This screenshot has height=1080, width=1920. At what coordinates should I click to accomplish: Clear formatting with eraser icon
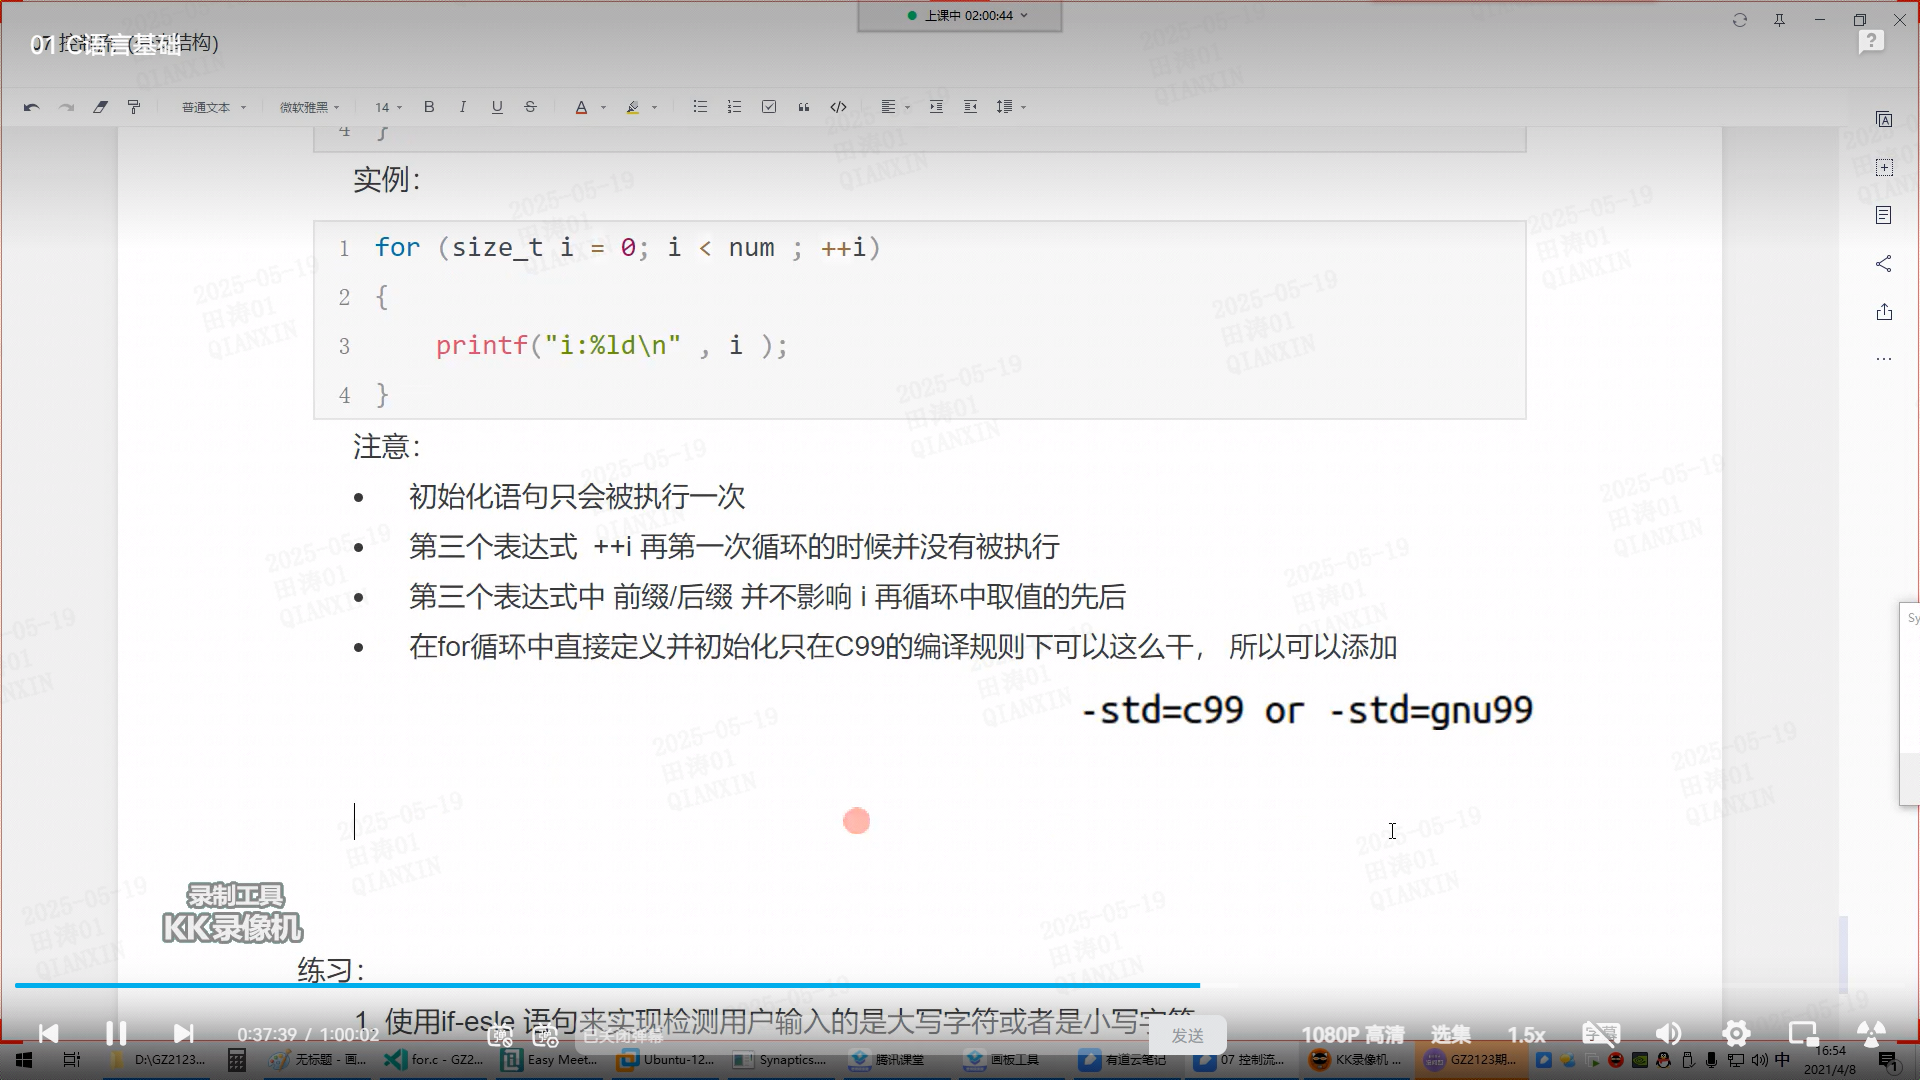point(100,107)
